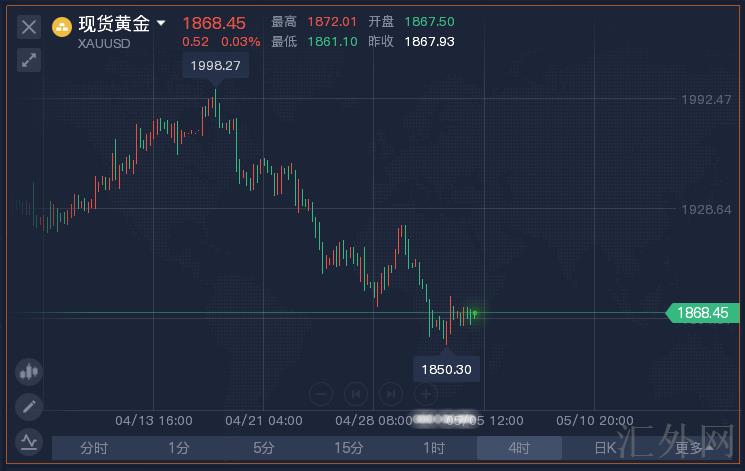The width and height of the screenshot is (745, 471).
Task: Expand the 现货黄金 symbol dropdown arrow
Action: point(161,23)
